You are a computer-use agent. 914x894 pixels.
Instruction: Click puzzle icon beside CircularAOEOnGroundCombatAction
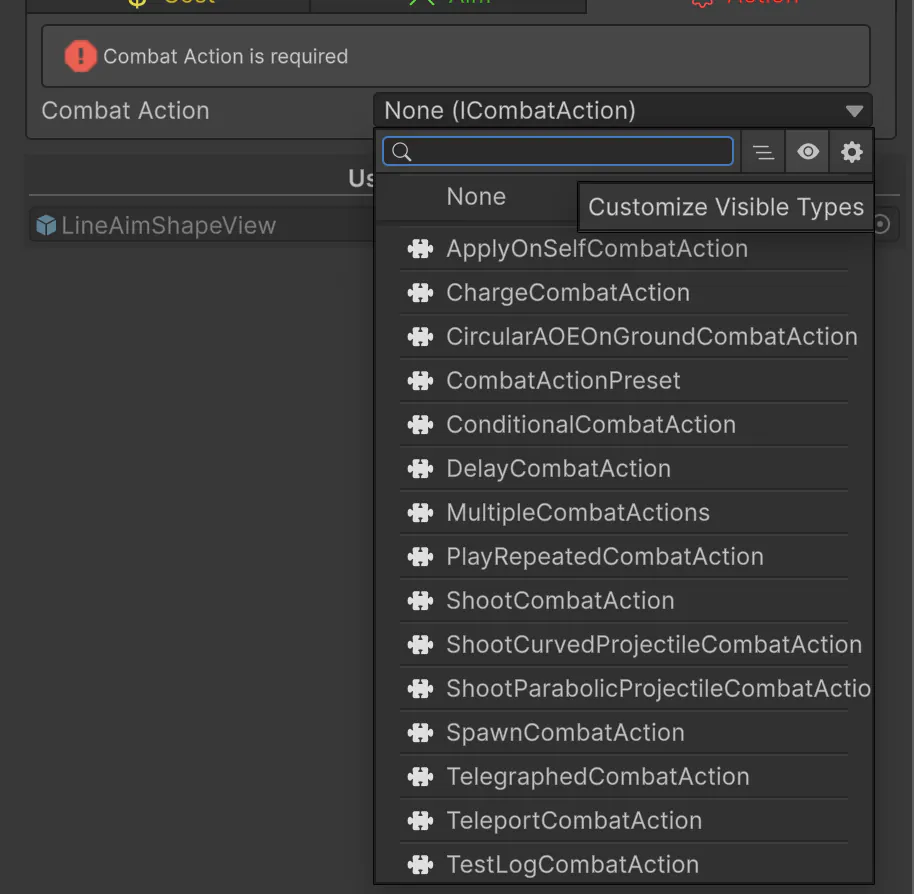420,337
